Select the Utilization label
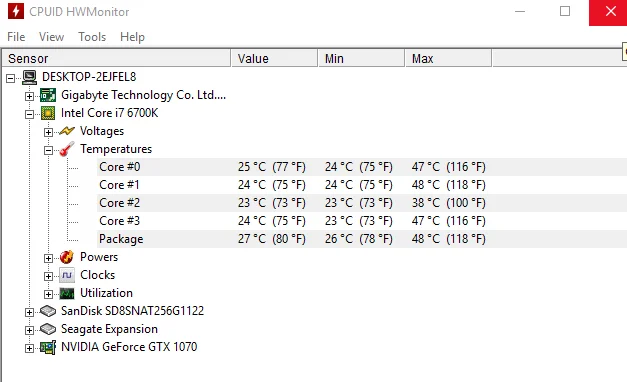This screenshot has height=382, width=627. (x=106, y=293)
